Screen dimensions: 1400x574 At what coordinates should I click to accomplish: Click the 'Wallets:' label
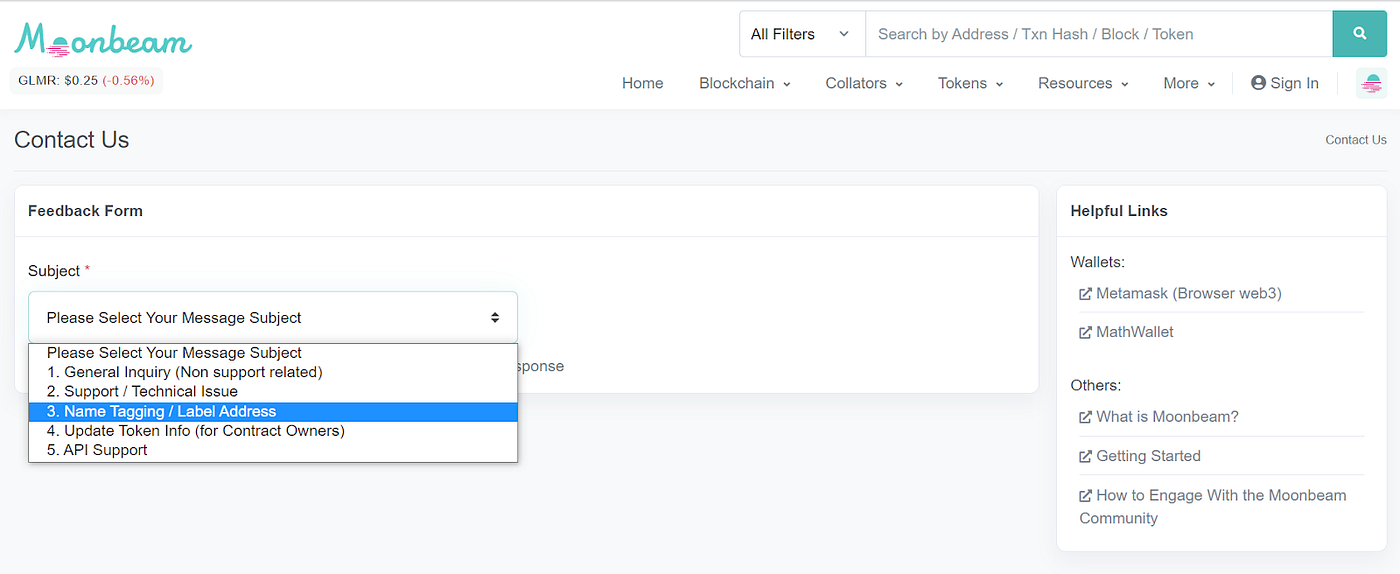(x=1097, y=262)
